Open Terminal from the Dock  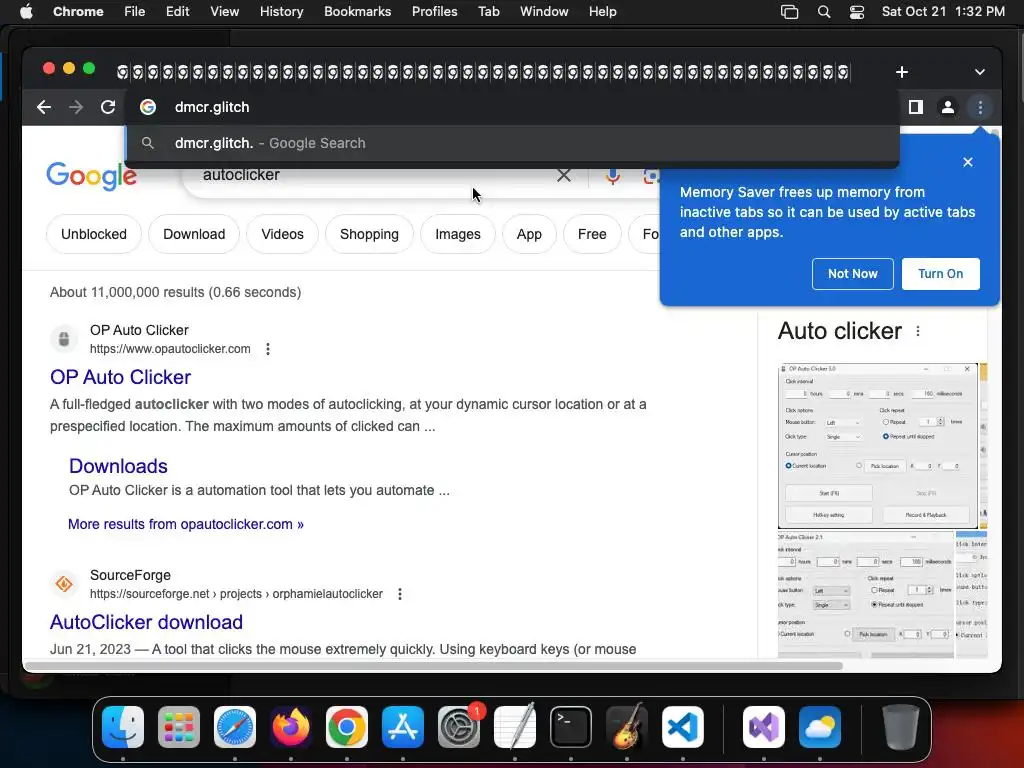(x=571, y=727)
